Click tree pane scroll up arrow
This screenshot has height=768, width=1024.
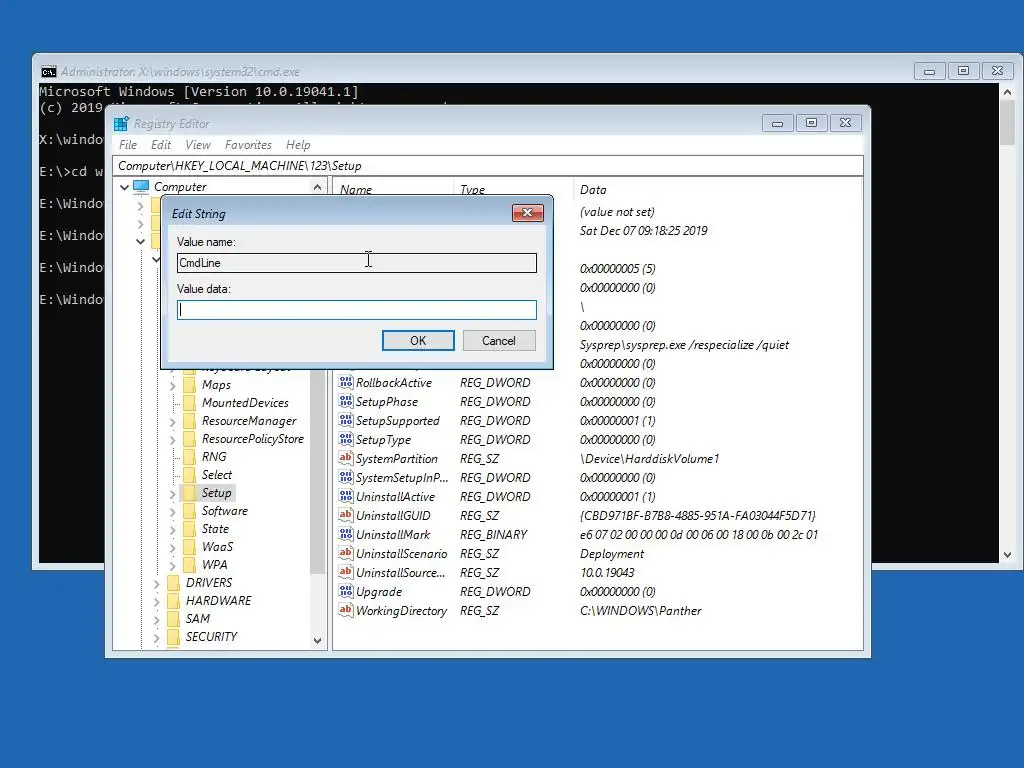pyautogui.click(x=317, y=187)
